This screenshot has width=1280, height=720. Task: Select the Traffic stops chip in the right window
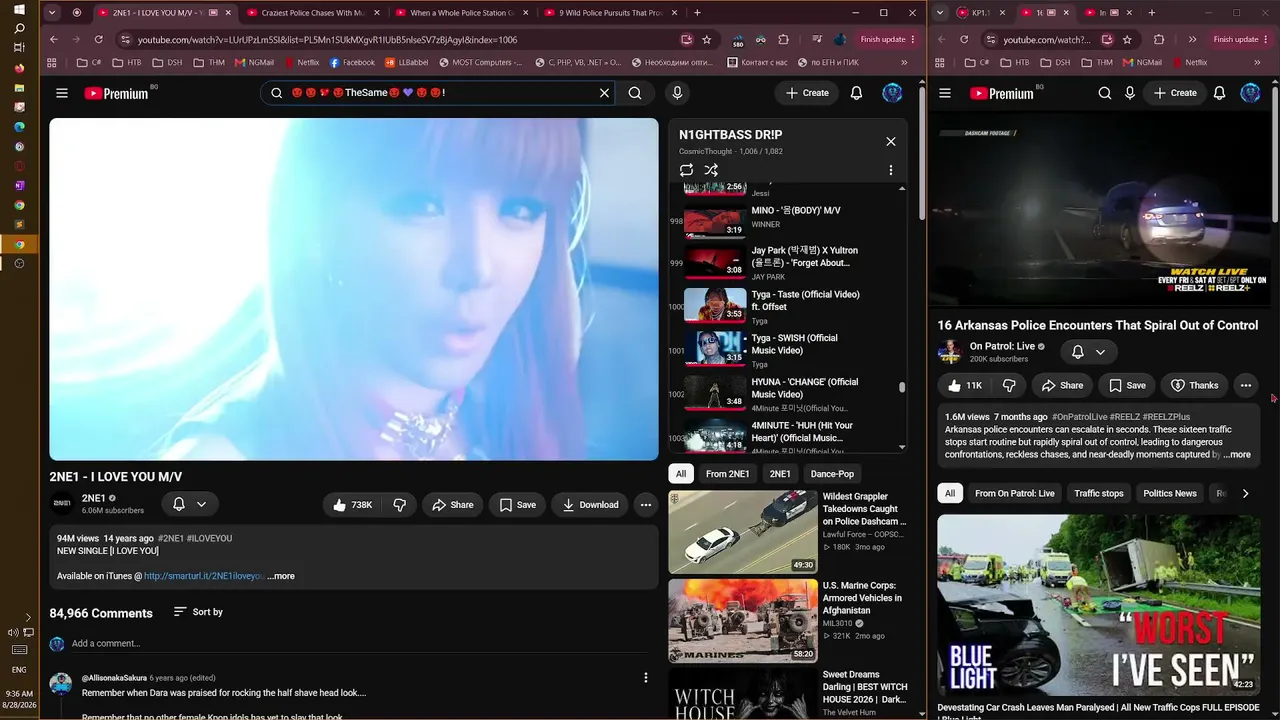(1099, 493)
